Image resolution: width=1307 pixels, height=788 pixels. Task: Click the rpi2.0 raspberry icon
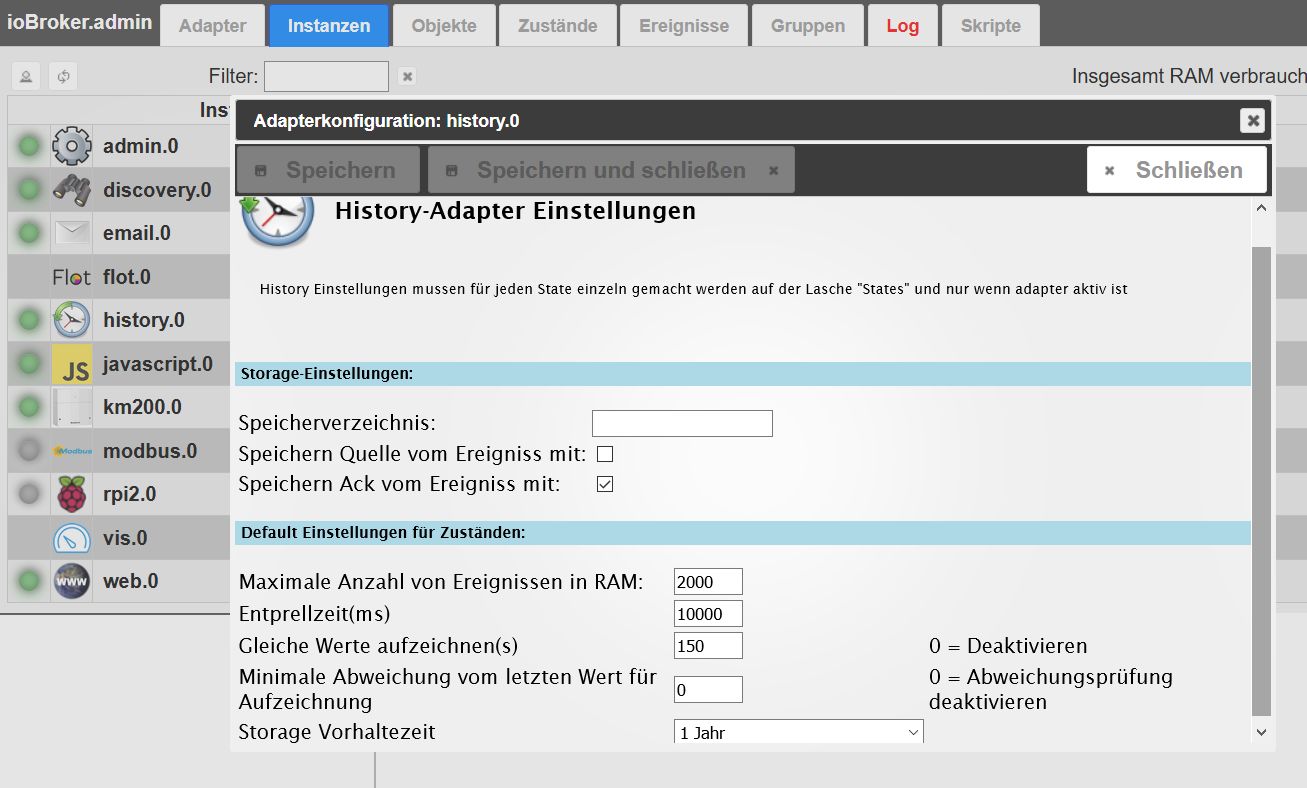point(71,494)
